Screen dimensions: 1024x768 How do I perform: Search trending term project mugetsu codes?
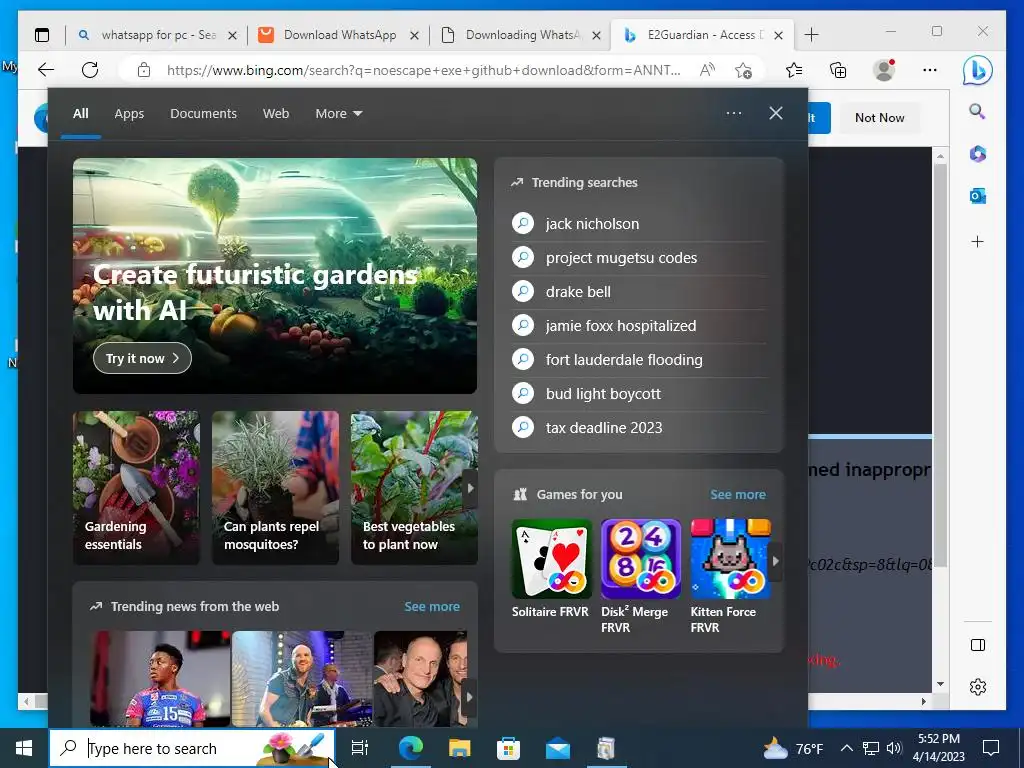639,258
